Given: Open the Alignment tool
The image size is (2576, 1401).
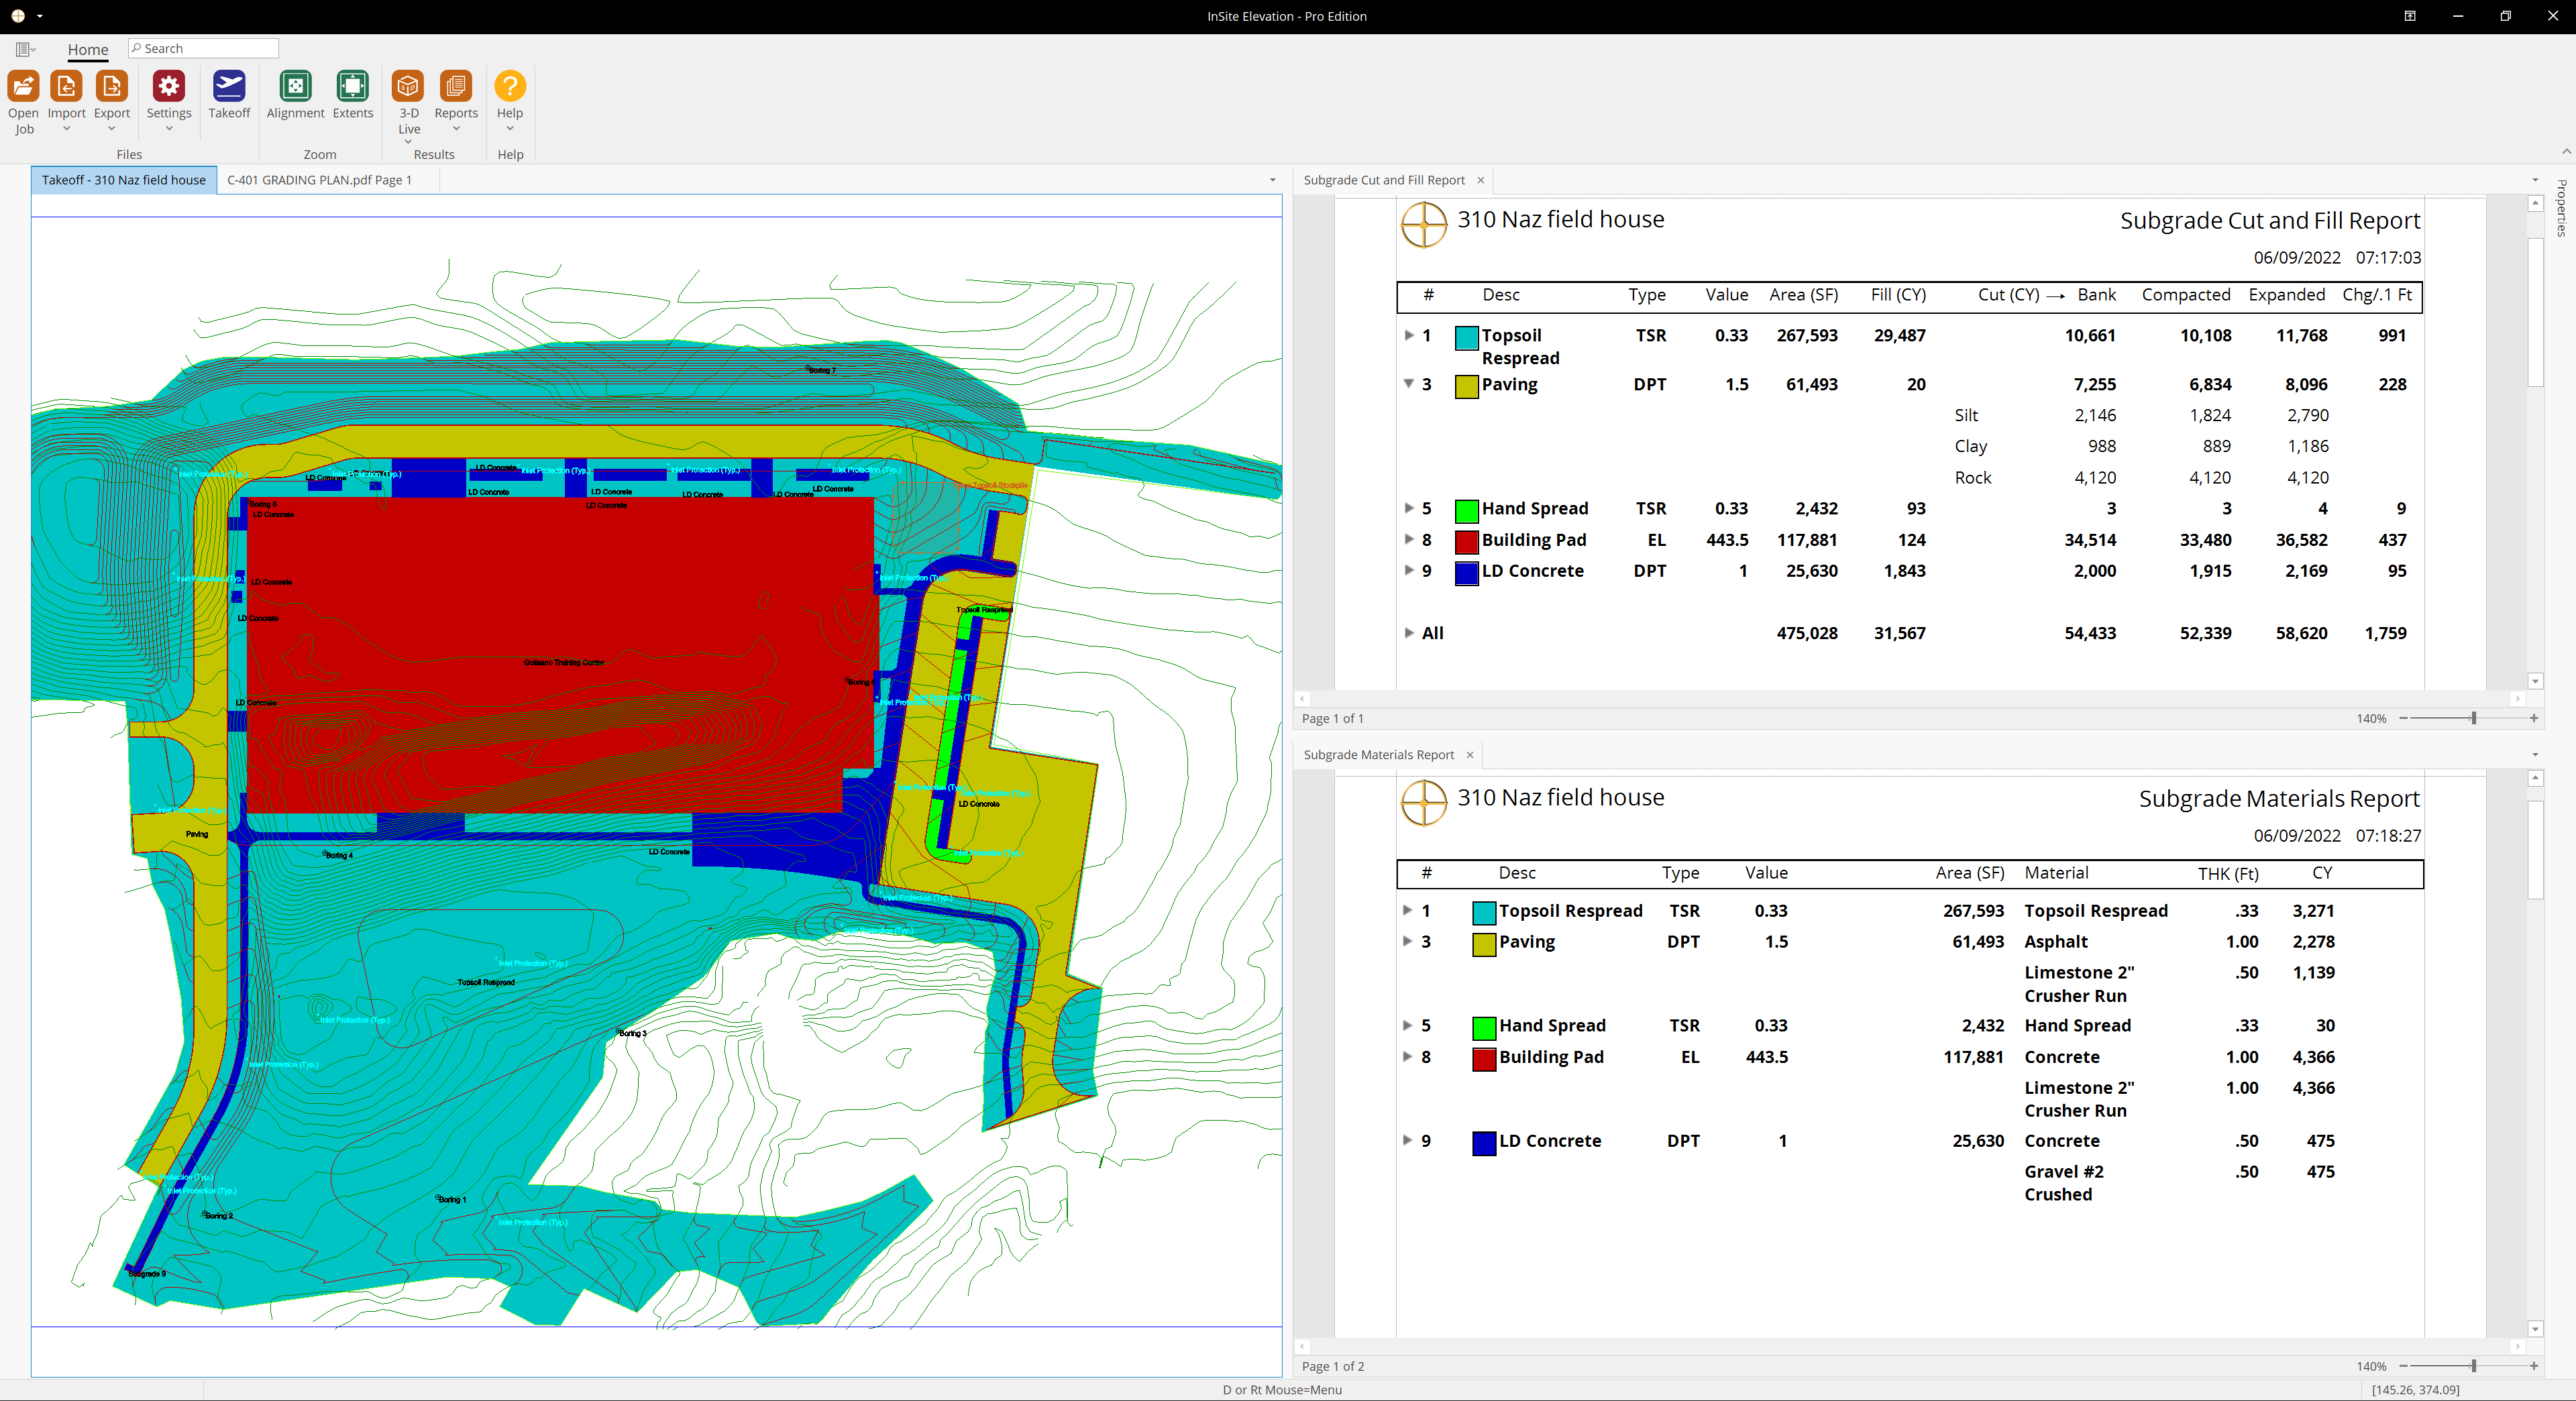Looking at the screenshot, I should (294, 95).
